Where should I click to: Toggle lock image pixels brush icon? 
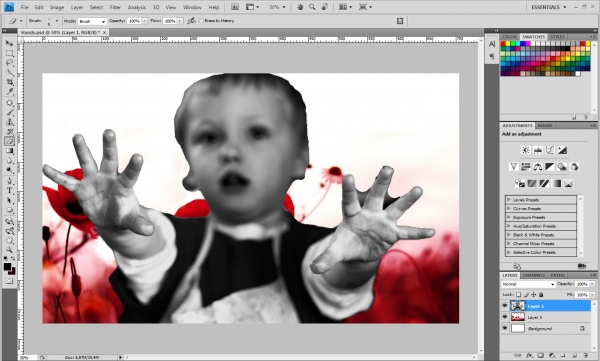point(526,295)
